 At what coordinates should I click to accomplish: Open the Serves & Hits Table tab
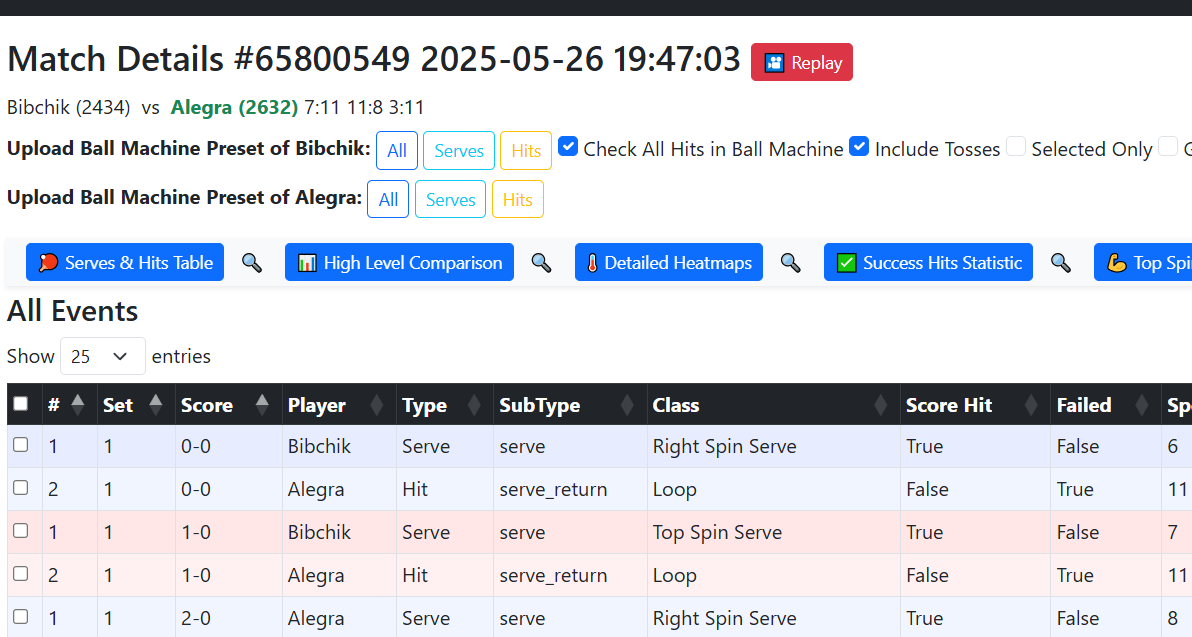click(125, 263)
